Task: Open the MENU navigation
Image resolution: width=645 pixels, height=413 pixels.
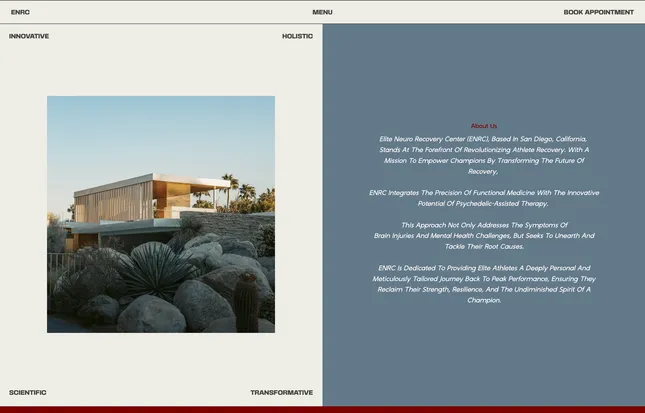Action: point(322,12)
